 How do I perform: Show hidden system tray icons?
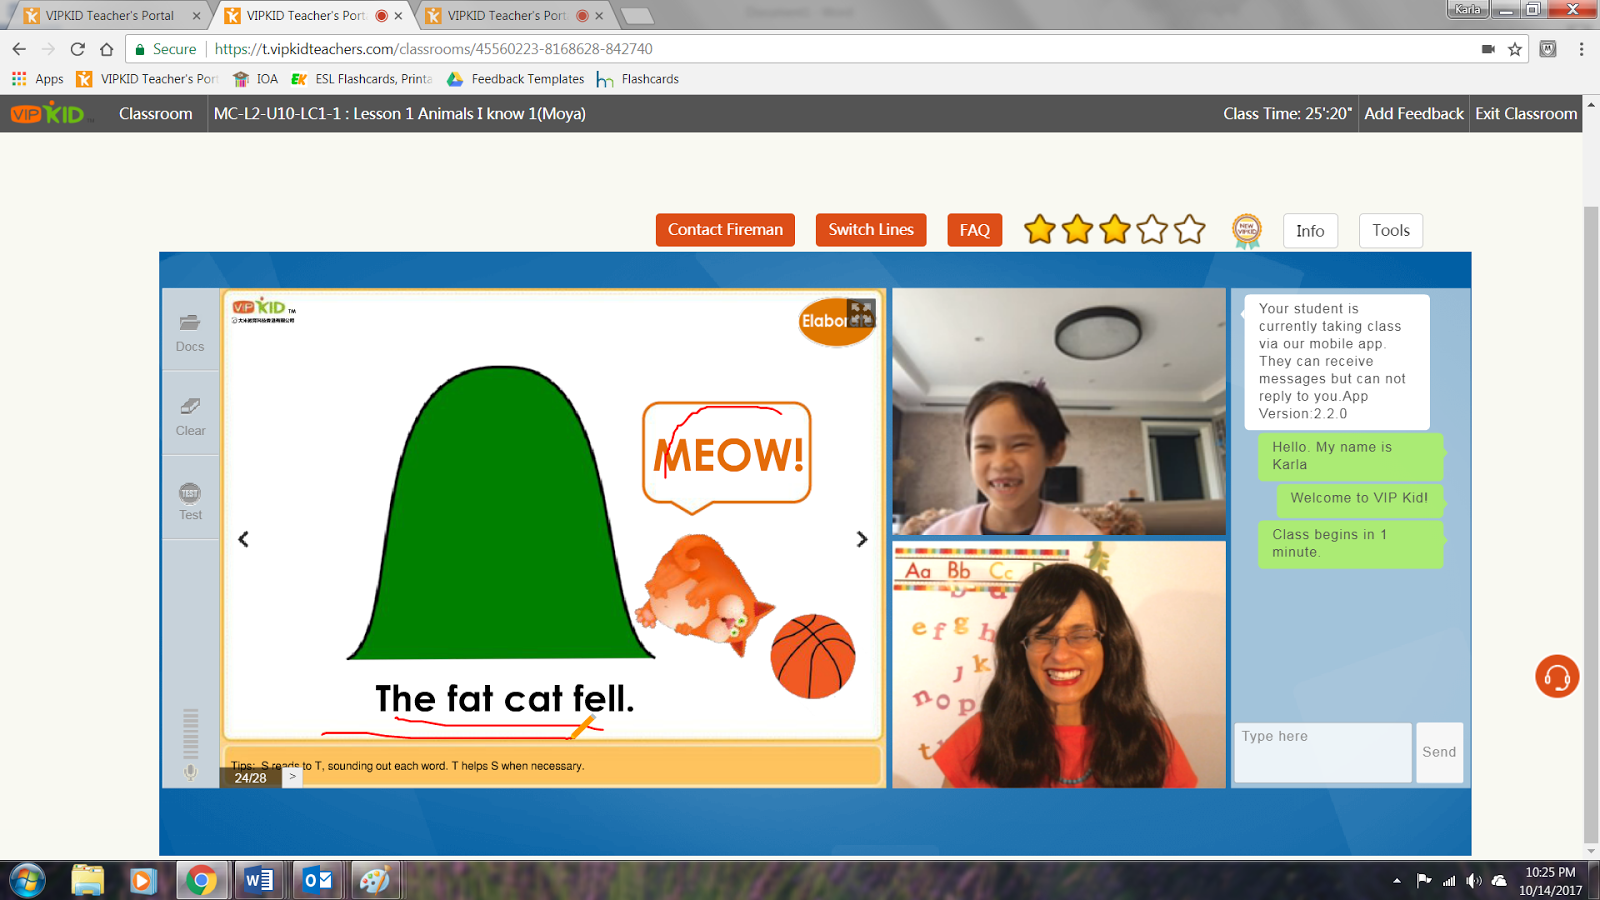(1397, 881)
